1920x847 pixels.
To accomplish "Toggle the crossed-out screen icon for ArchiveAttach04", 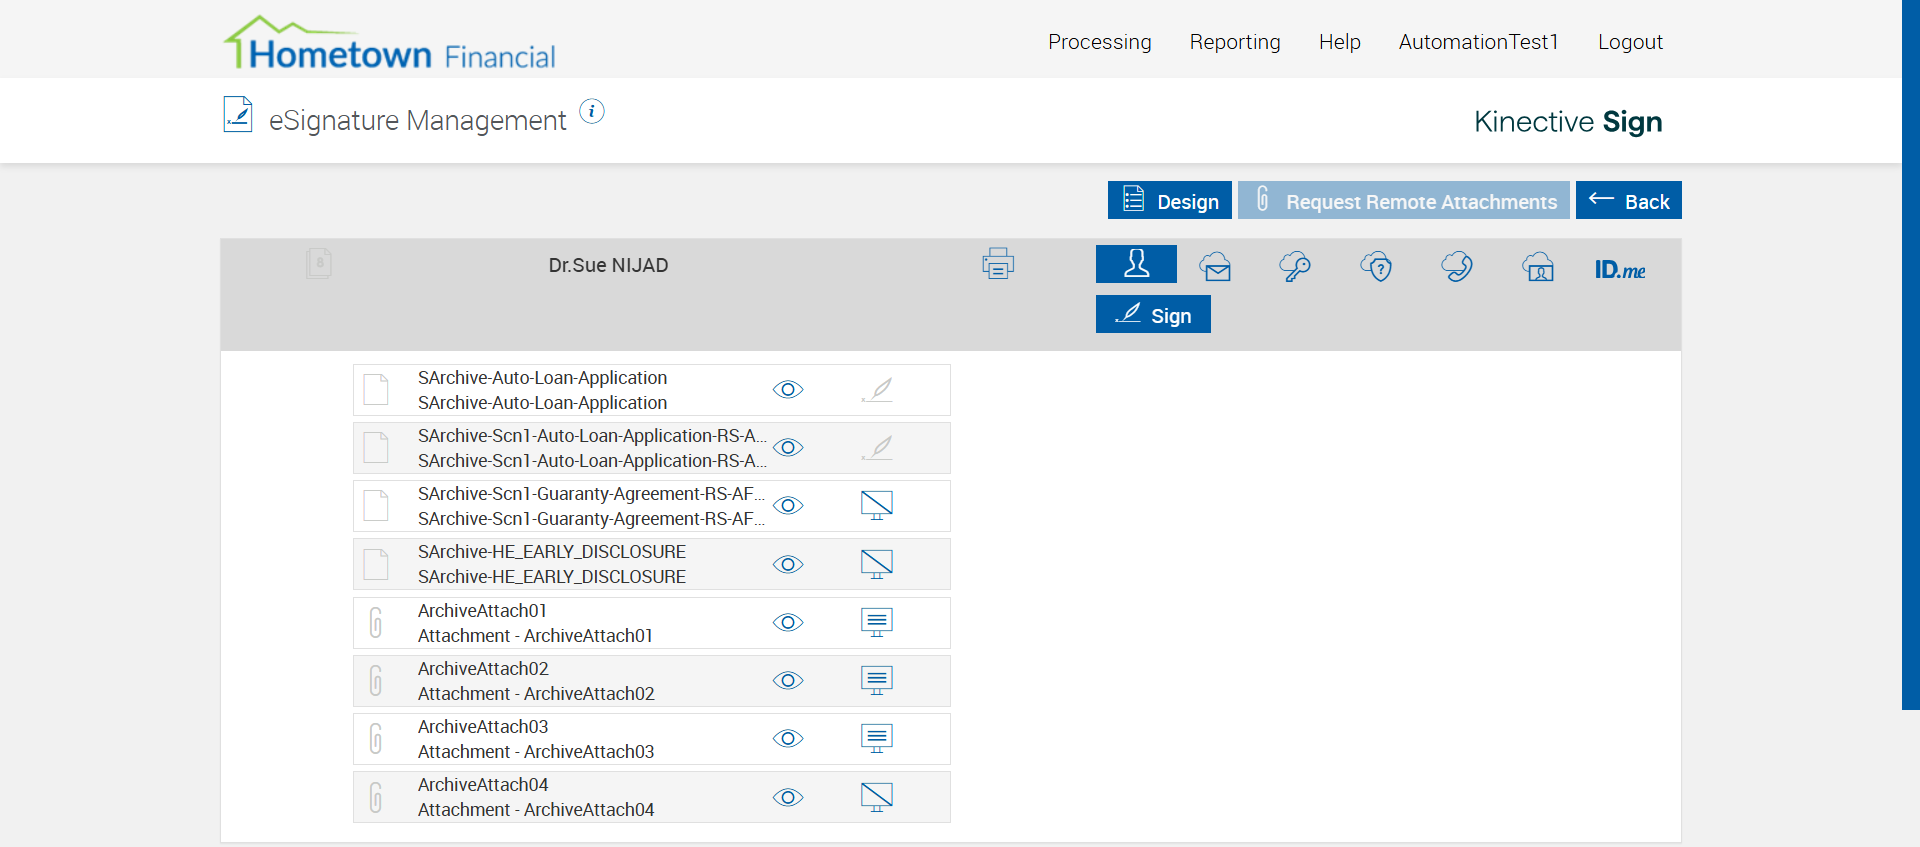I will click(x=877, y=797).
